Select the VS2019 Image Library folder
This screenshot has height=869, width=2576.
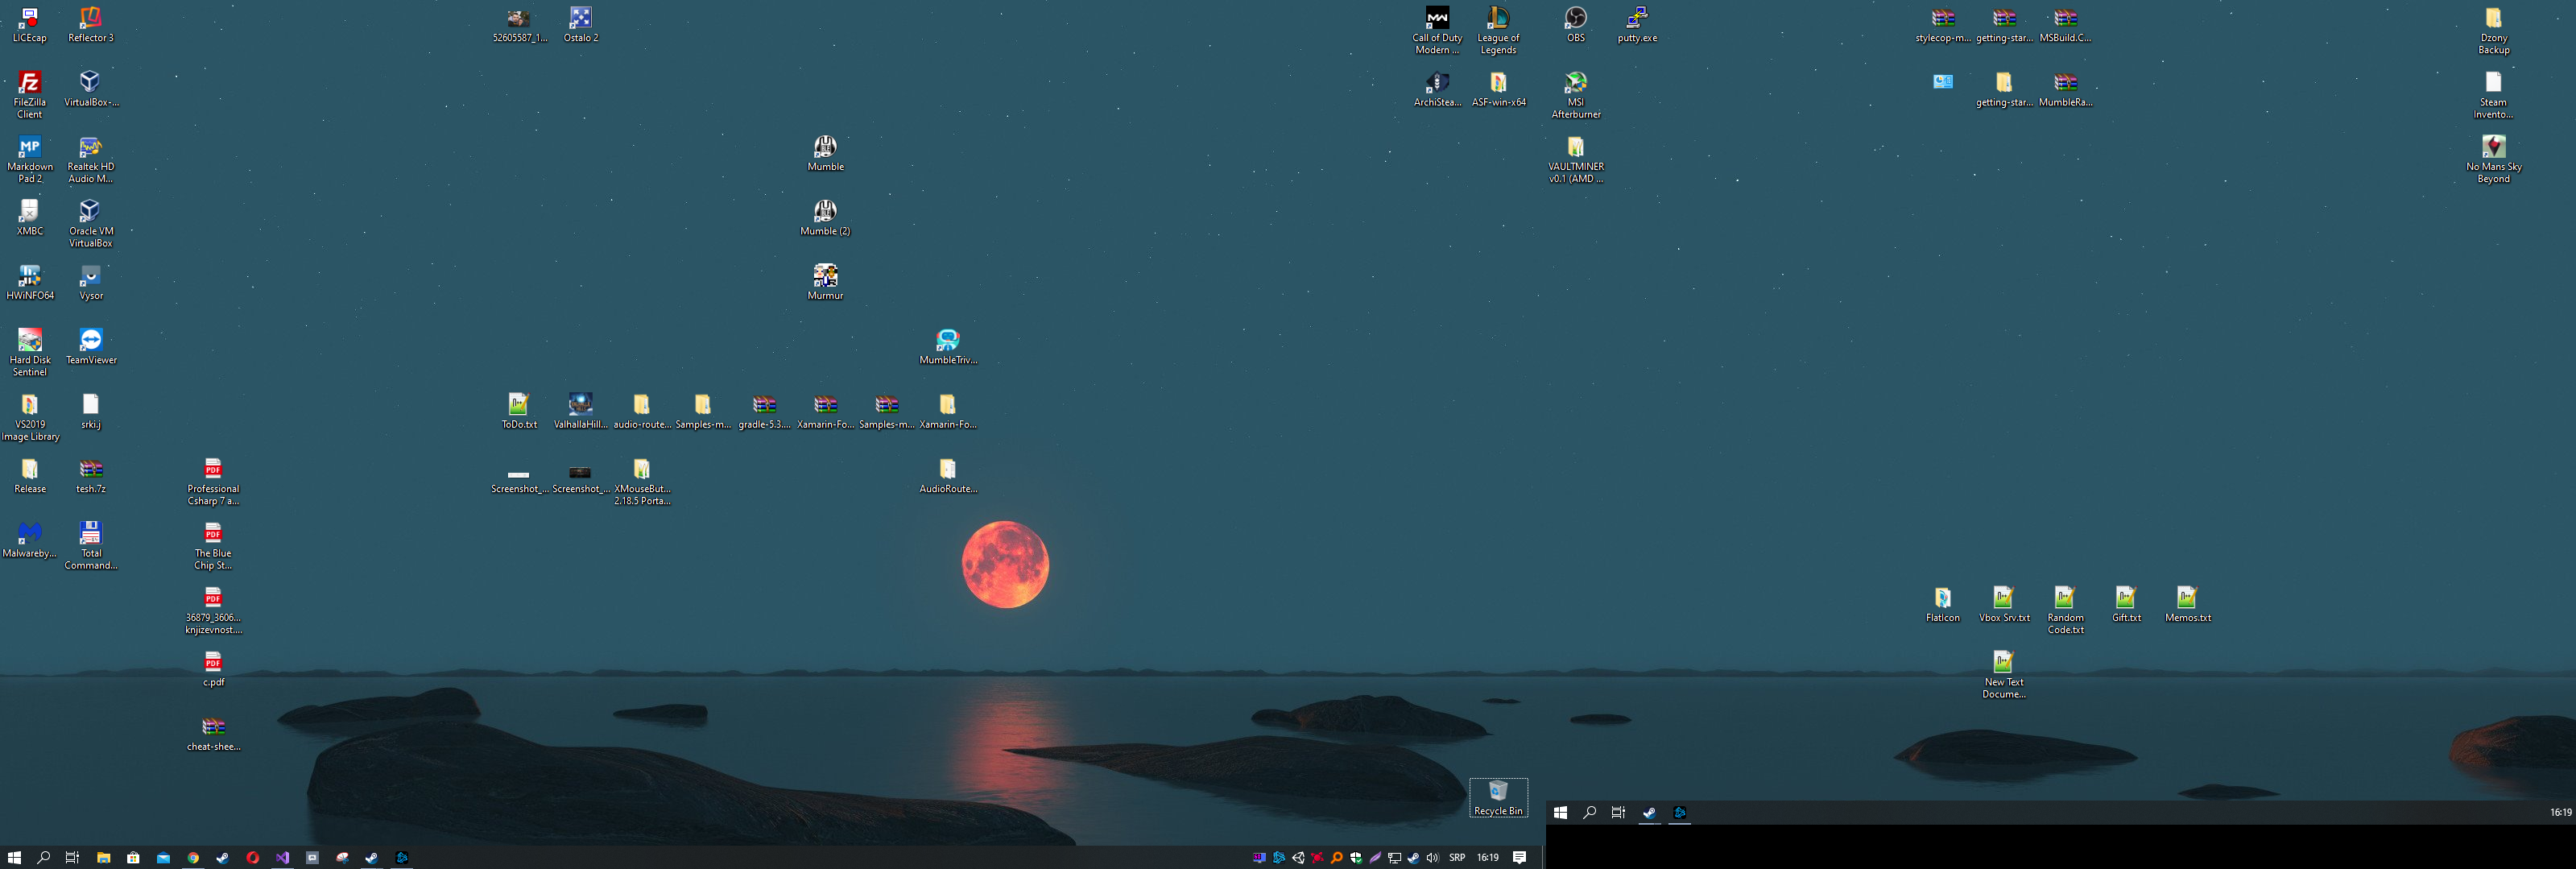[29, 418]
